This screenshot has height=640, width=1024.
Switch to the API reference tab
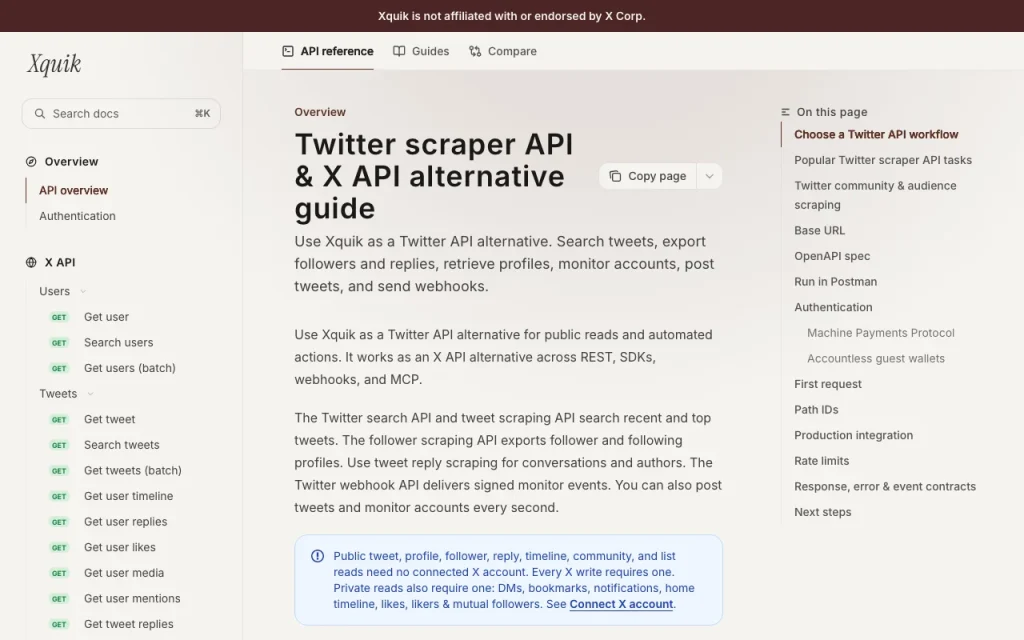328,51
